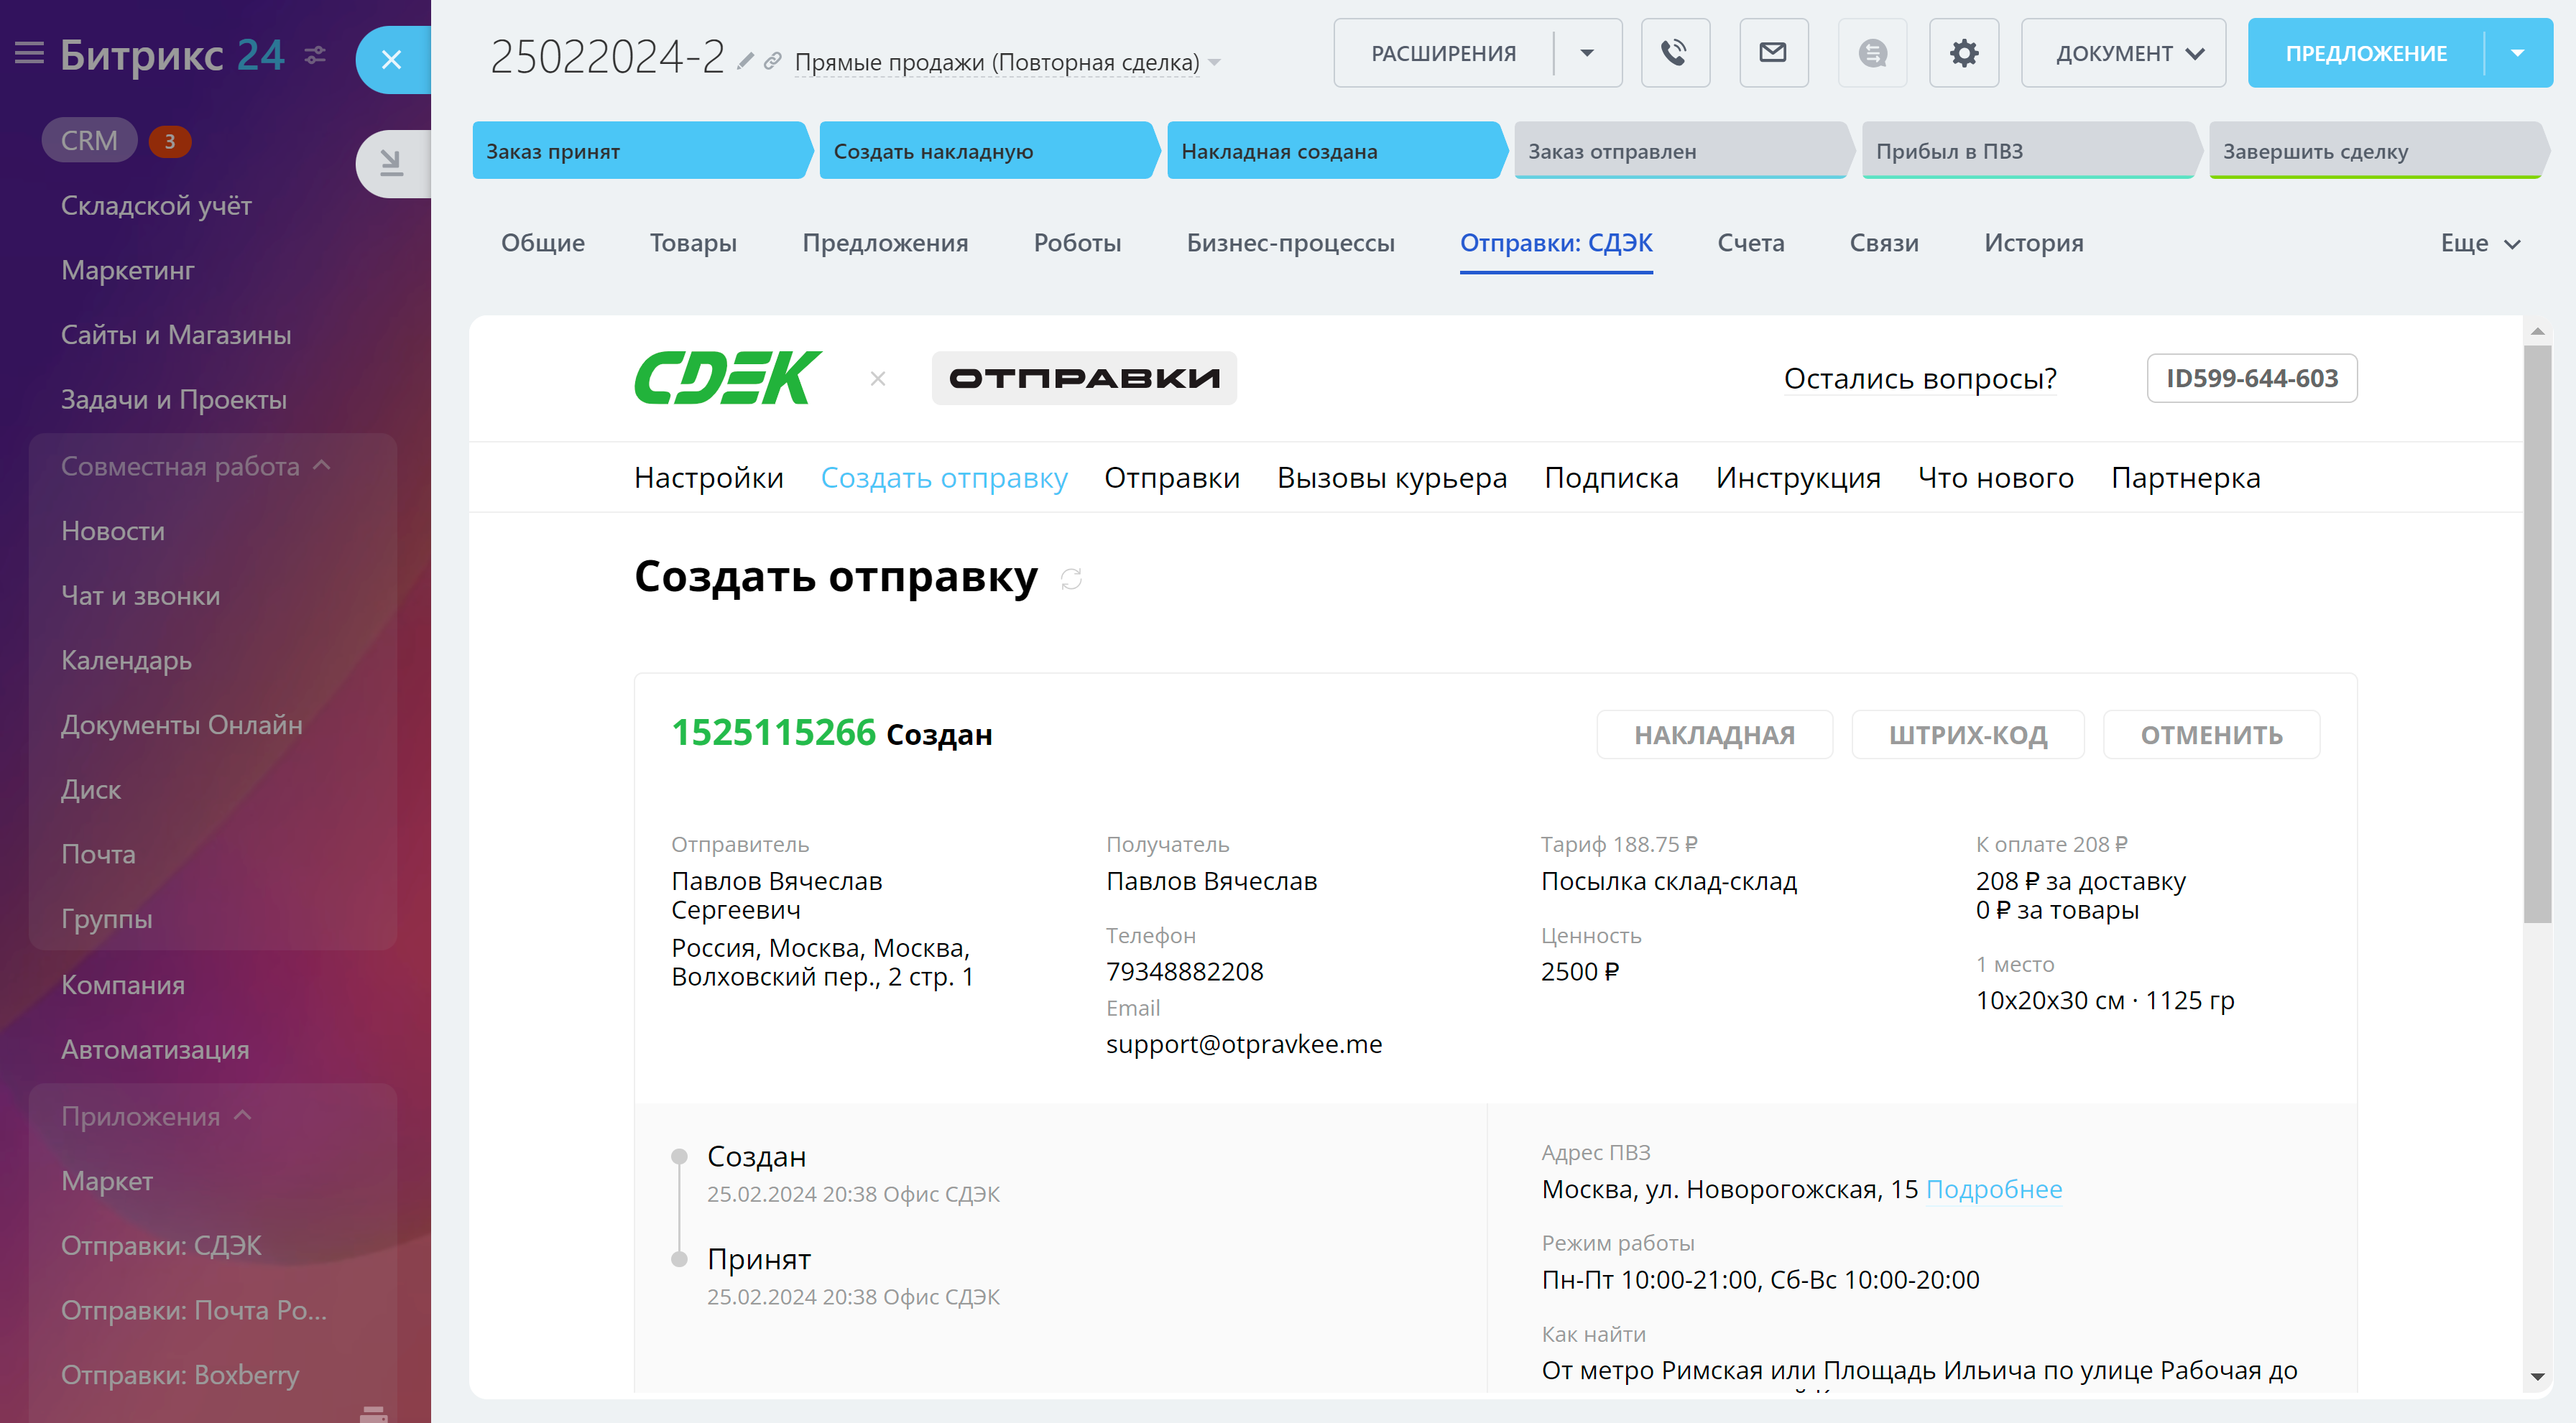Click ID599-644-603 button
The image size is (2576, 1423).
coord(2252,378)
